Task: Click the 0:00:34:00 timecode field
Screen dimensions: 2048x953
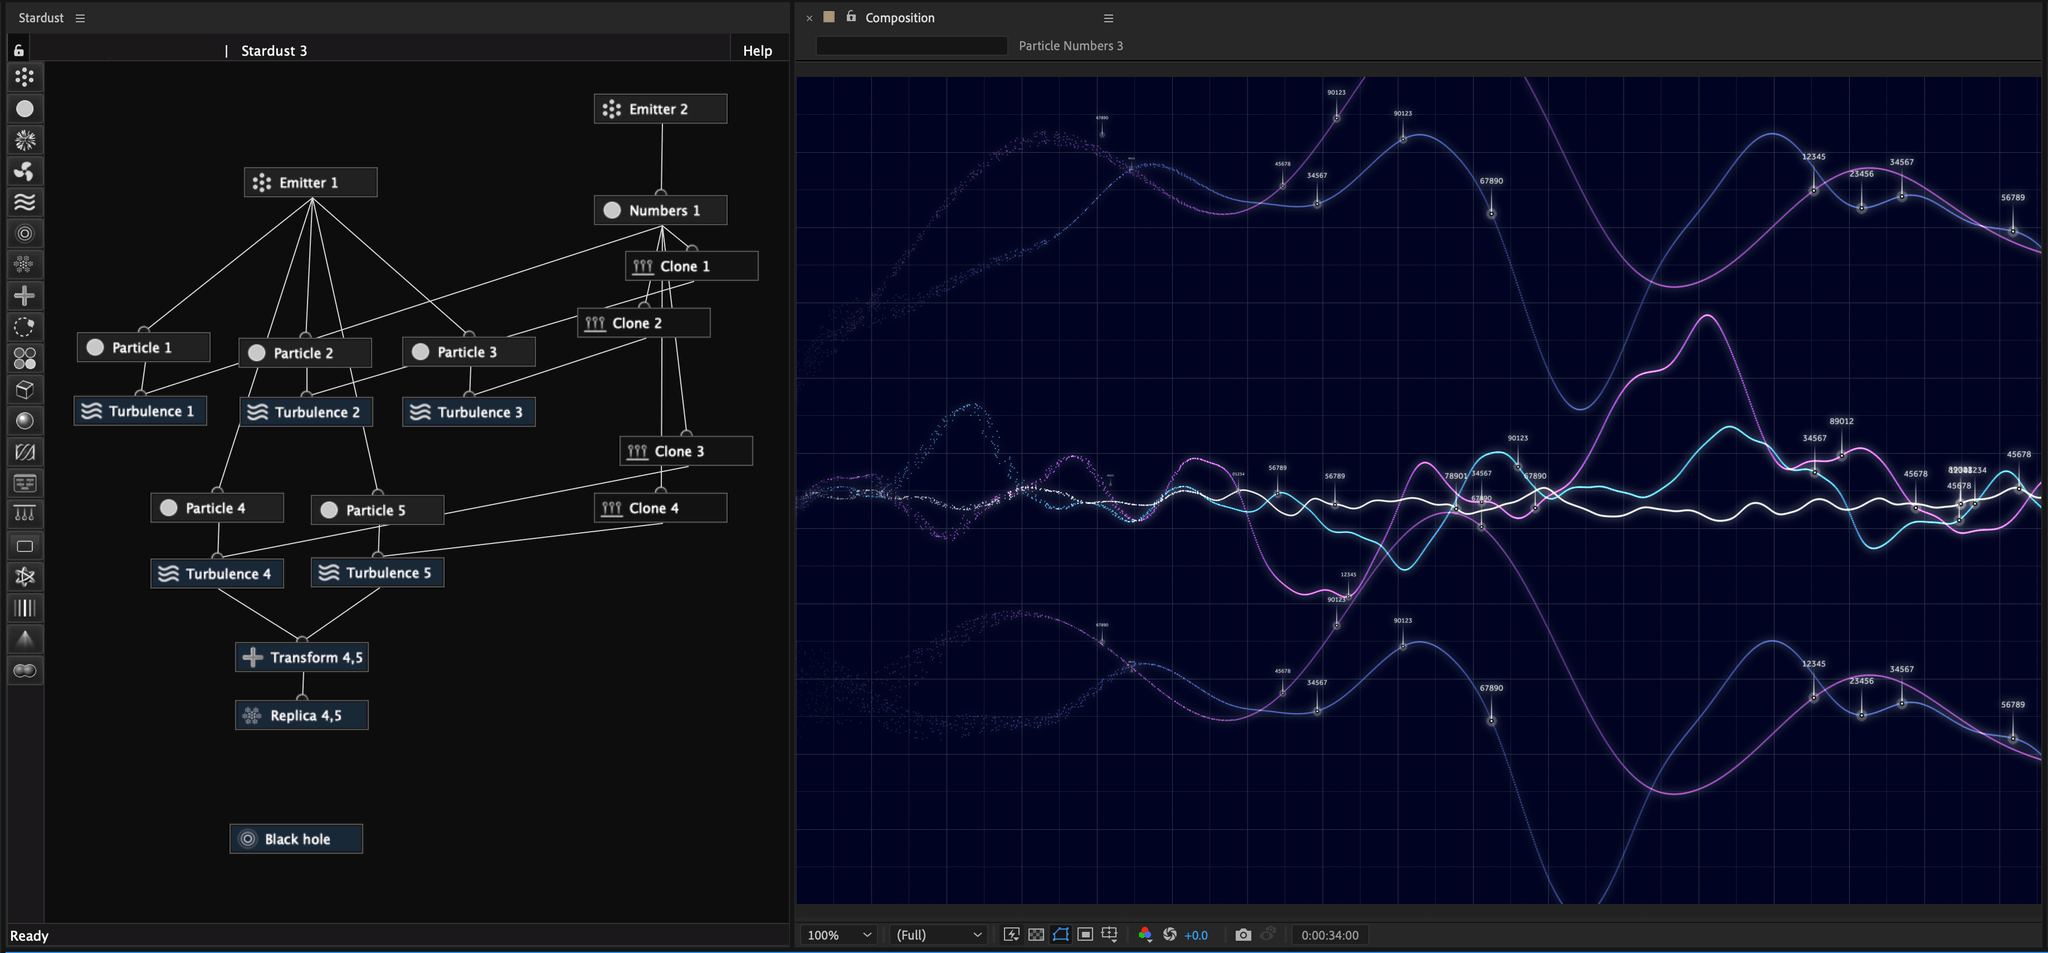Action: (x=1330, y=934)
